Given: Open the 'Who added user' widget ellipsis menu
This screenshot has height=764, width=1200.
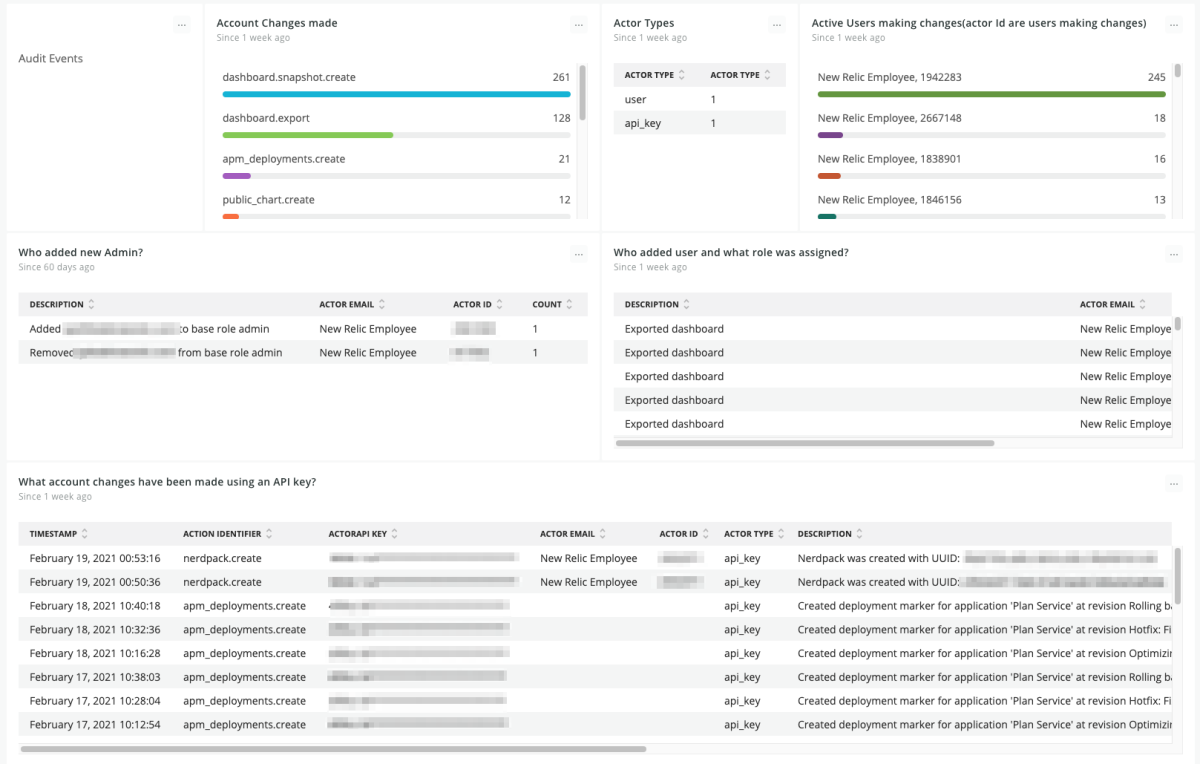Looking at the screenshot, I should (x=1174, y=255).
